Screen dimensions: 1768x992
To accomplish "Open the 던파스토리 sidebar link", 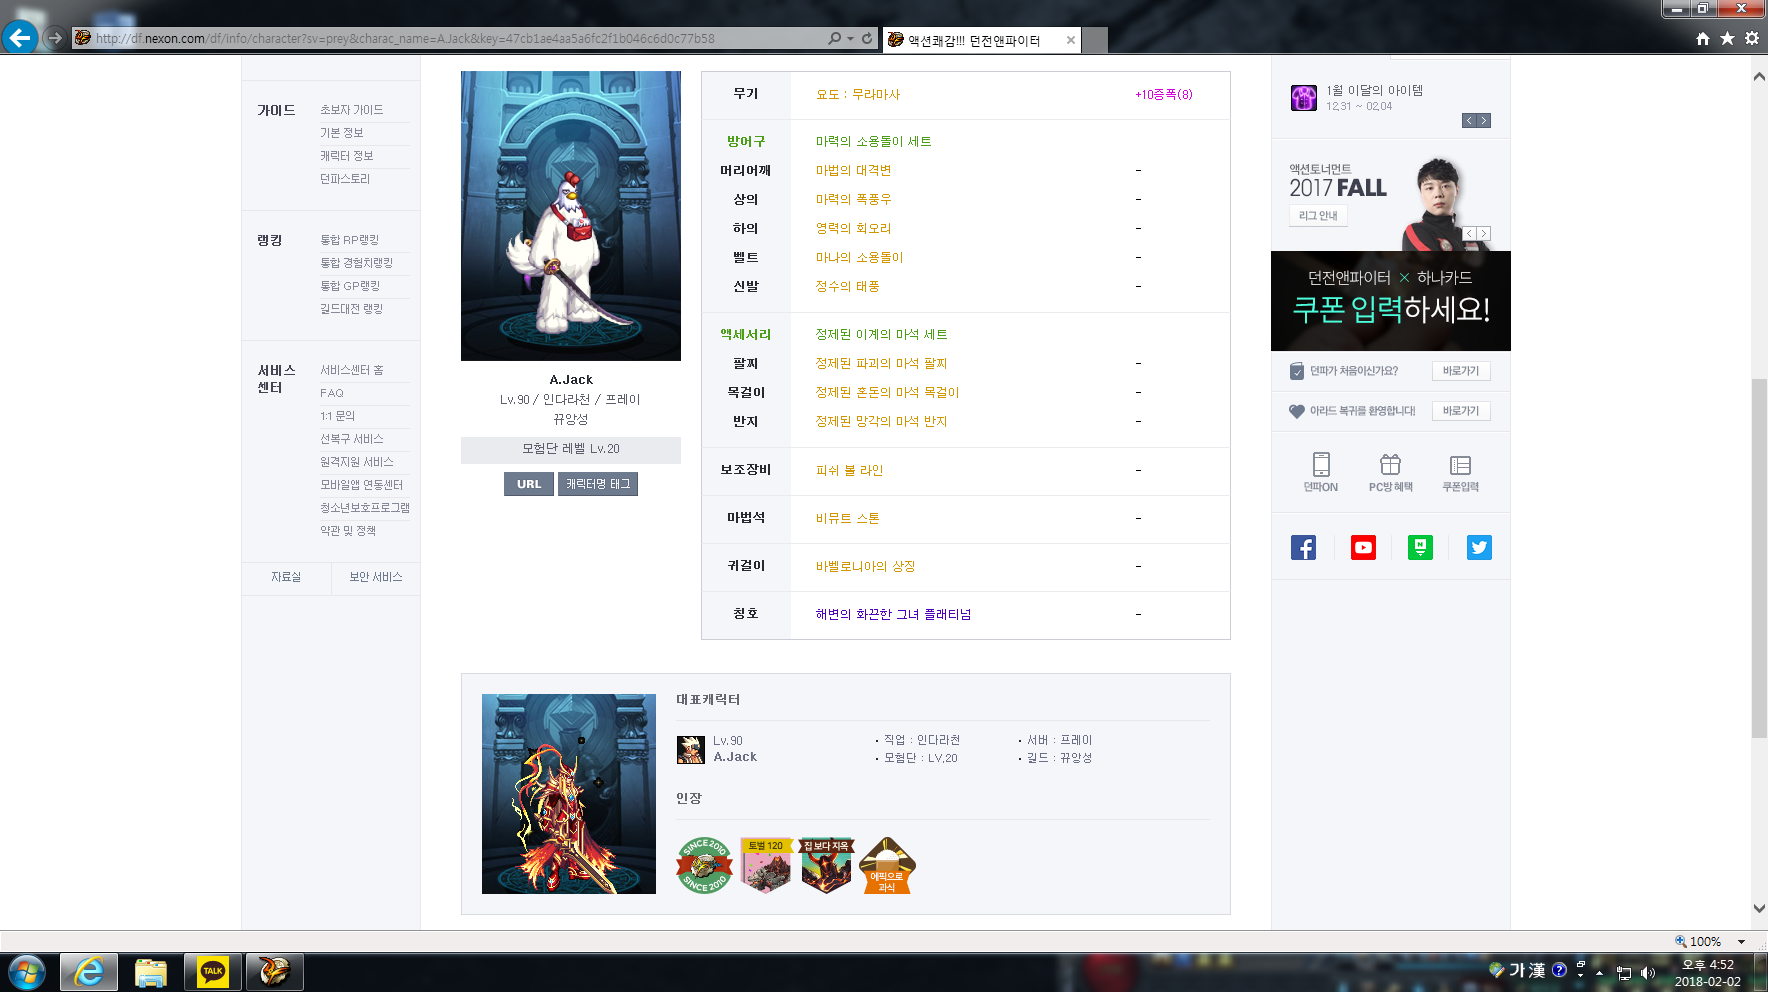I will pyautogui.click(x=345, y=179).
